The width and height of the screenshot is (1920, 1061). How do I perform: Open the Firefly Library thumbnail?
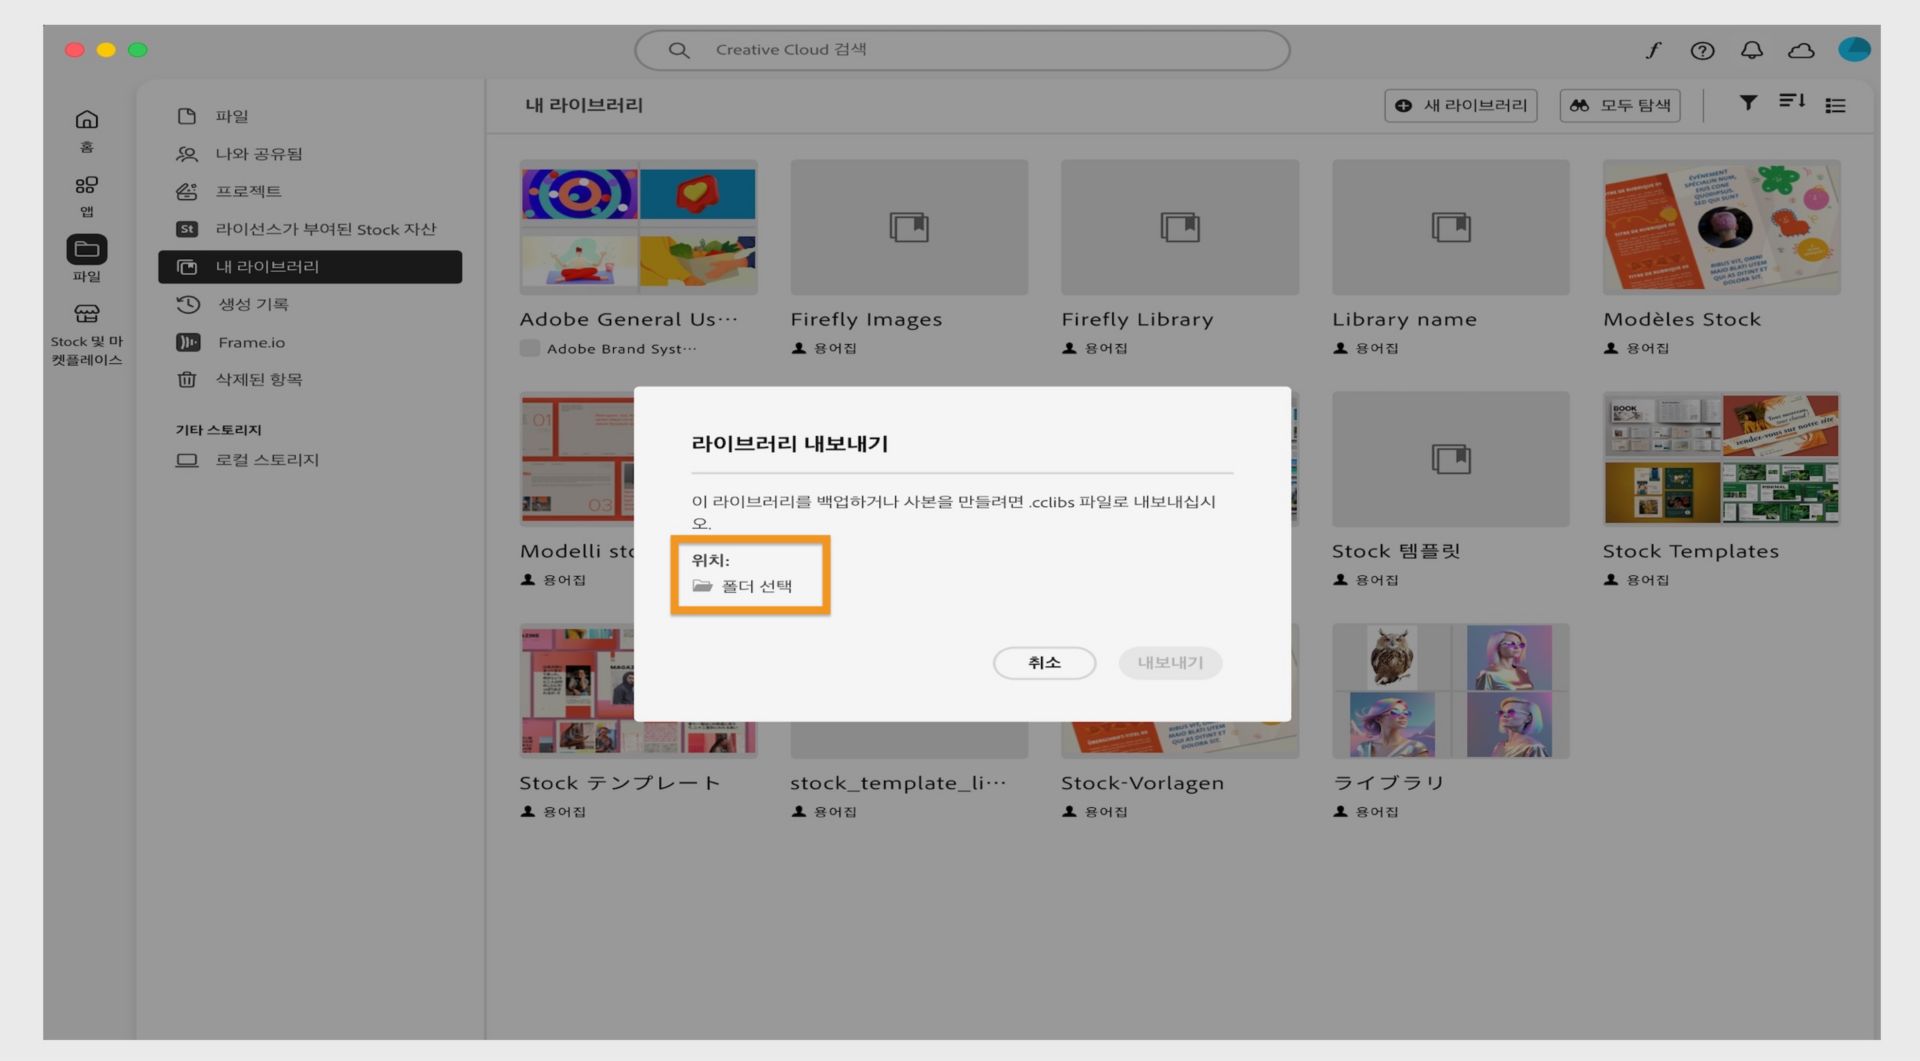coord(1180,227)
